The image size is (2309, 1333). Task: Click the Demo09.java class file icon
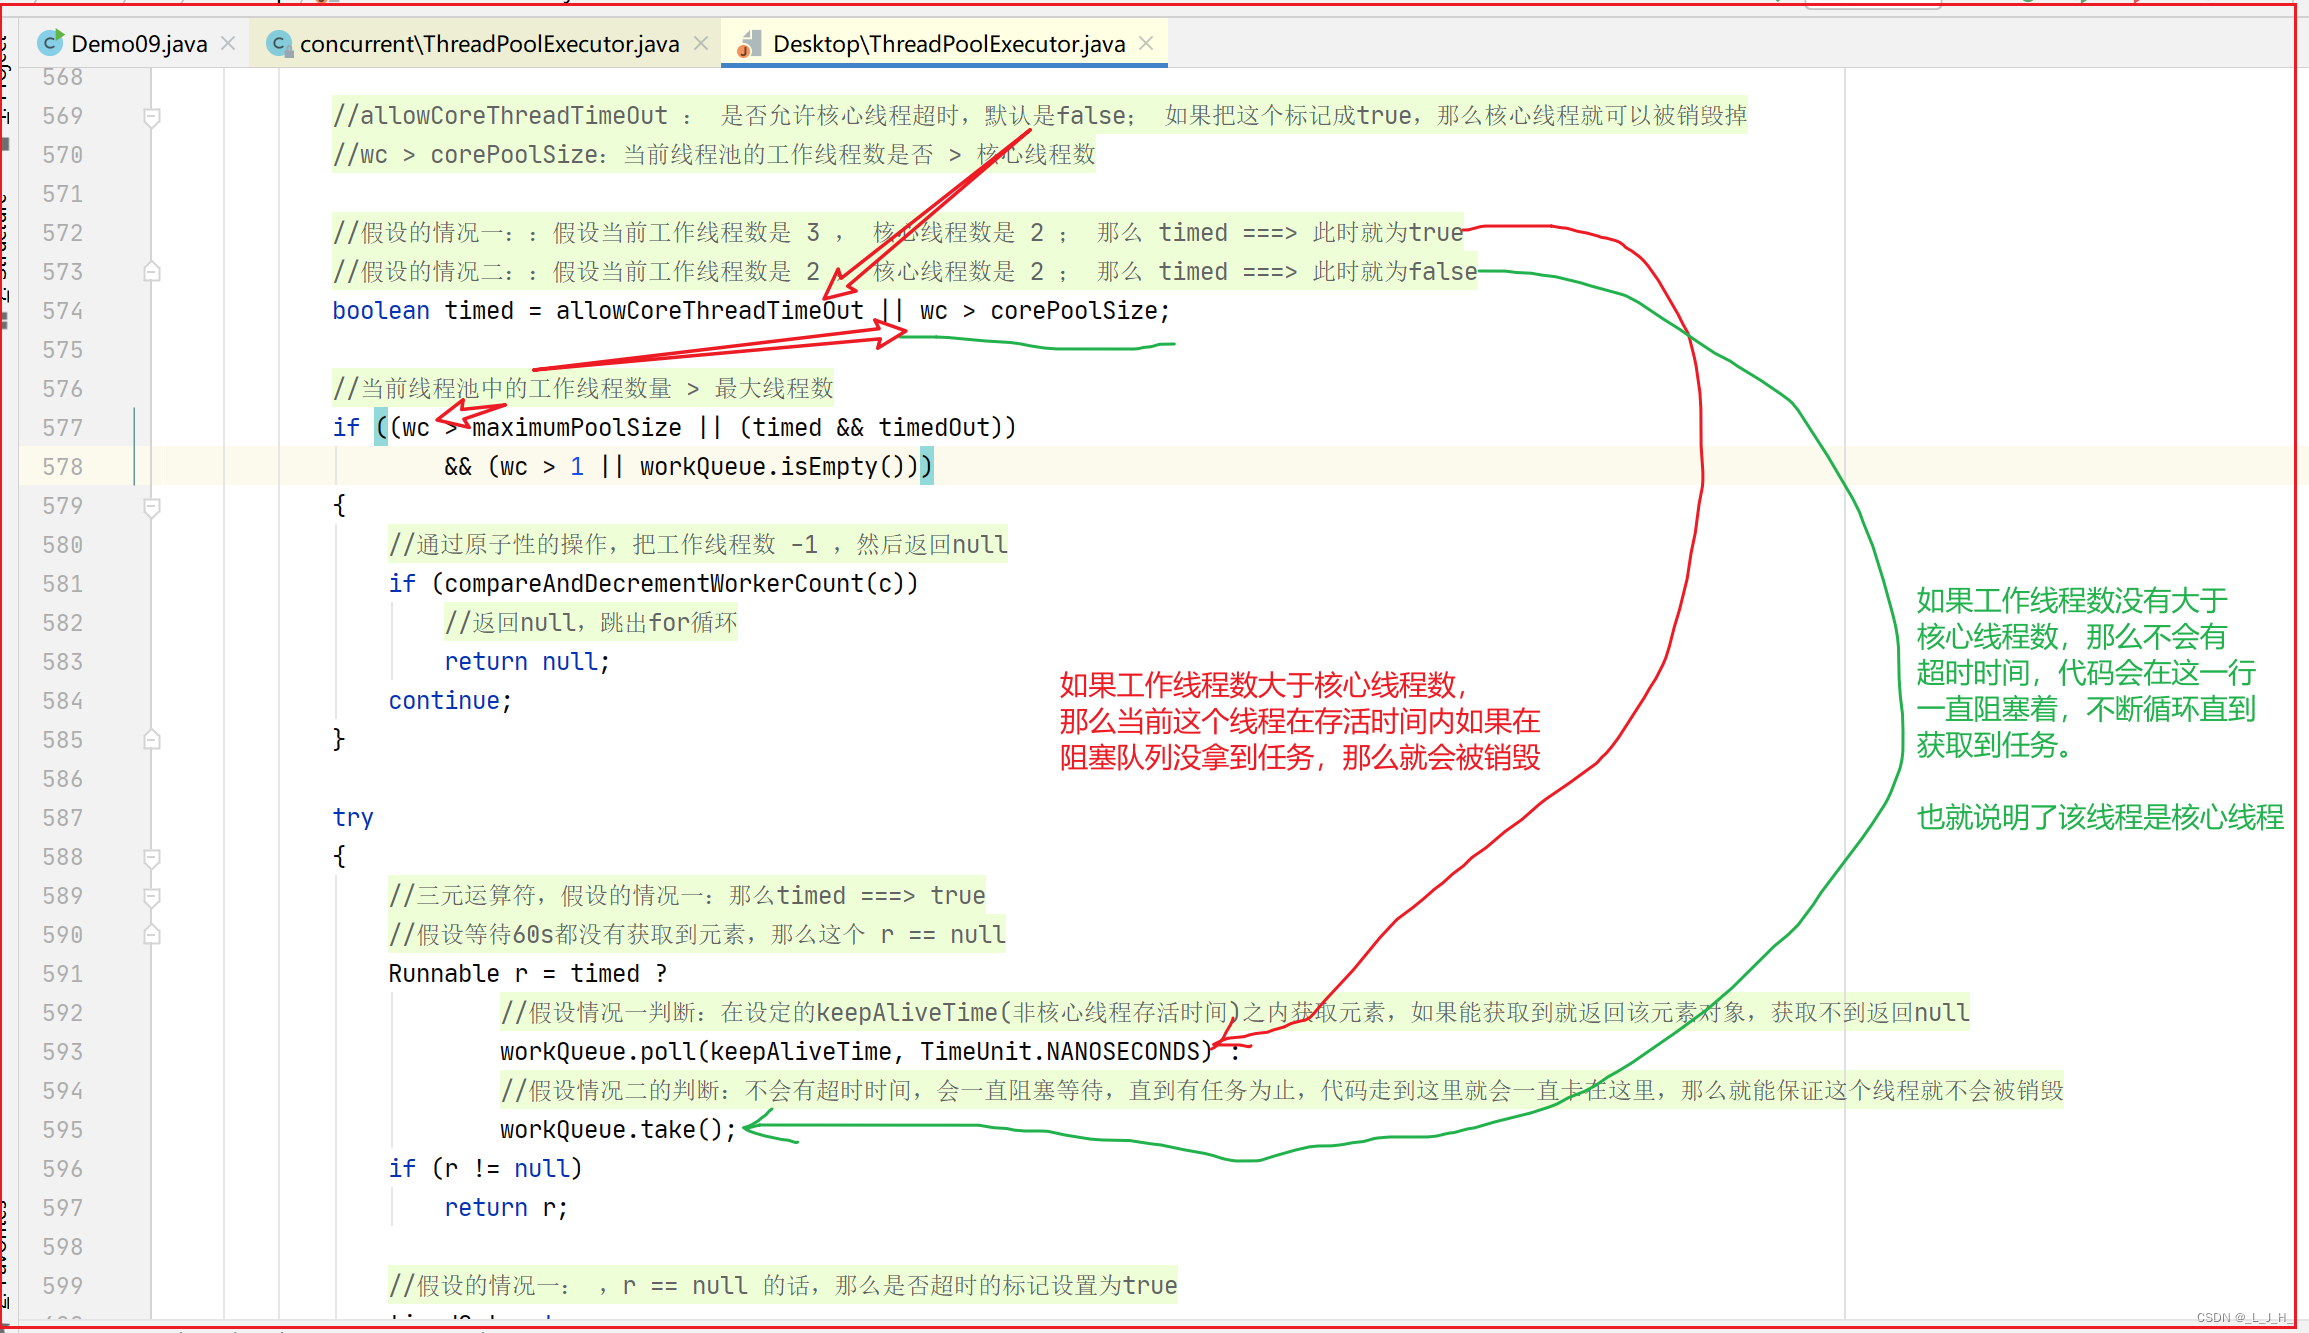coord(49,43)
